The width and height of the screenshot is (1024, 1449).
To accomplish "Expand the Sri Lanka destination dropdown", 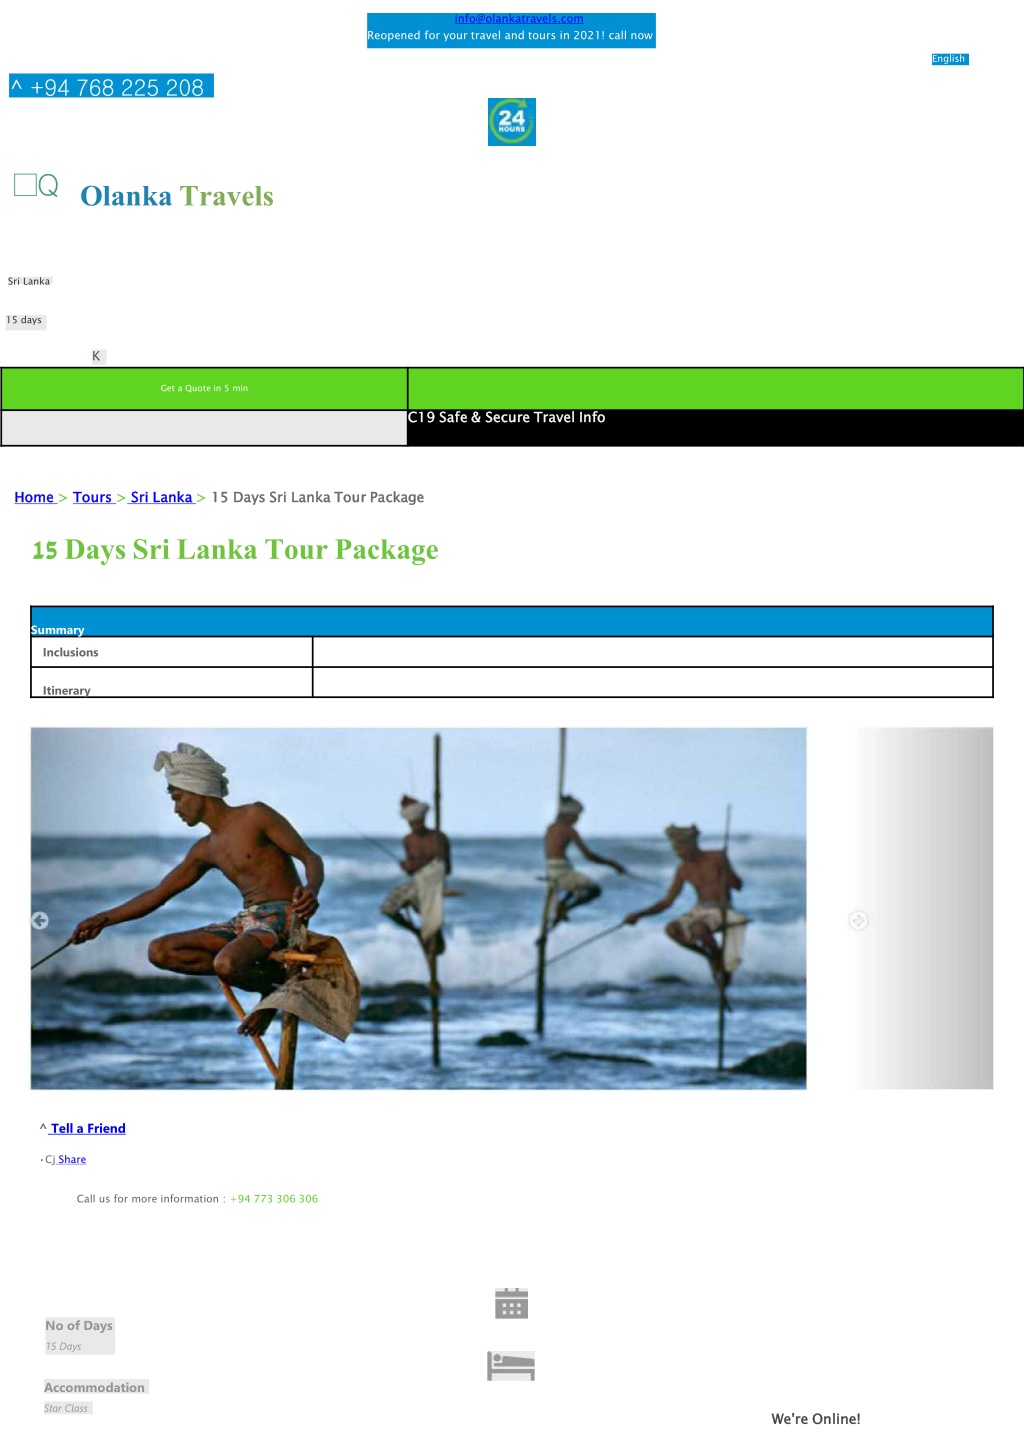I will click(x=29, y=281).
